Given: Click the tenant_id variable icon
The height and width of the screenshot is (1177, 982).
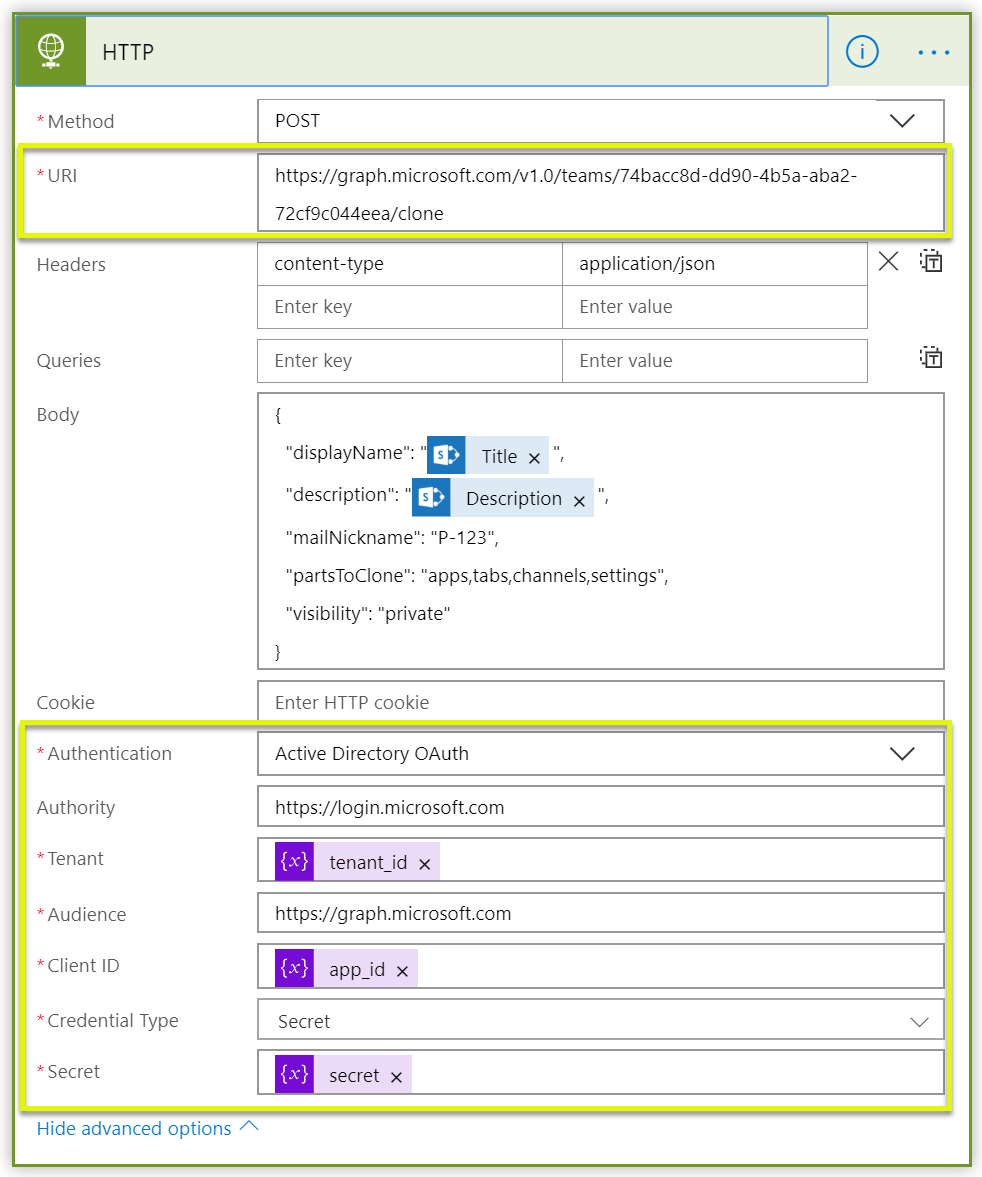Looking at the screenshot, I should (294, 861).
